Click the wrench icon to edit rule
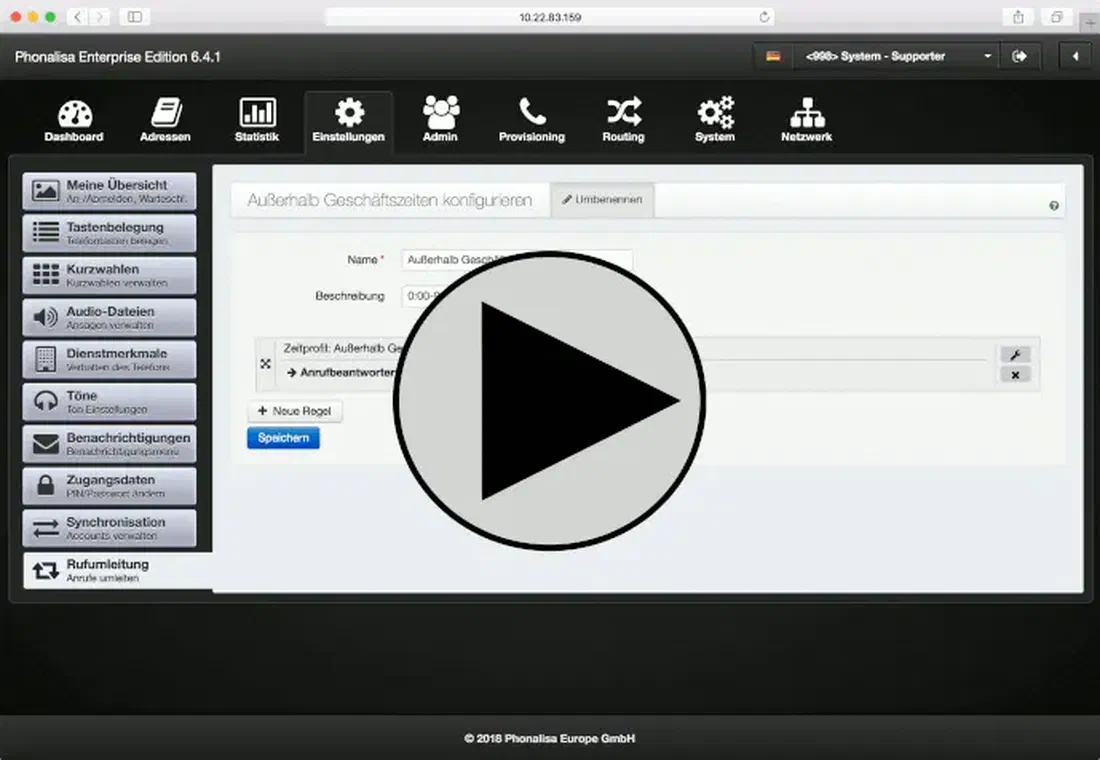The height and width of the screenshot is (760, 1100). coord(1015,354)
